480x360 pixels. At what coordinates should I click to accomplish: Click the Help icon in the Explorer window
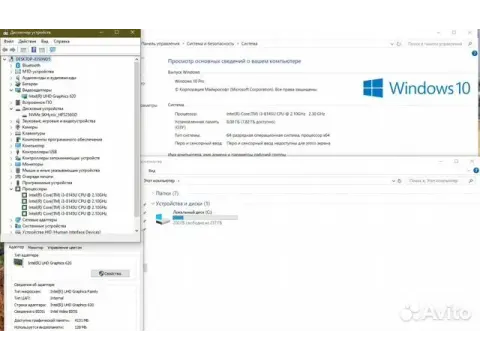pyautogui.click(x=476, y=170)
